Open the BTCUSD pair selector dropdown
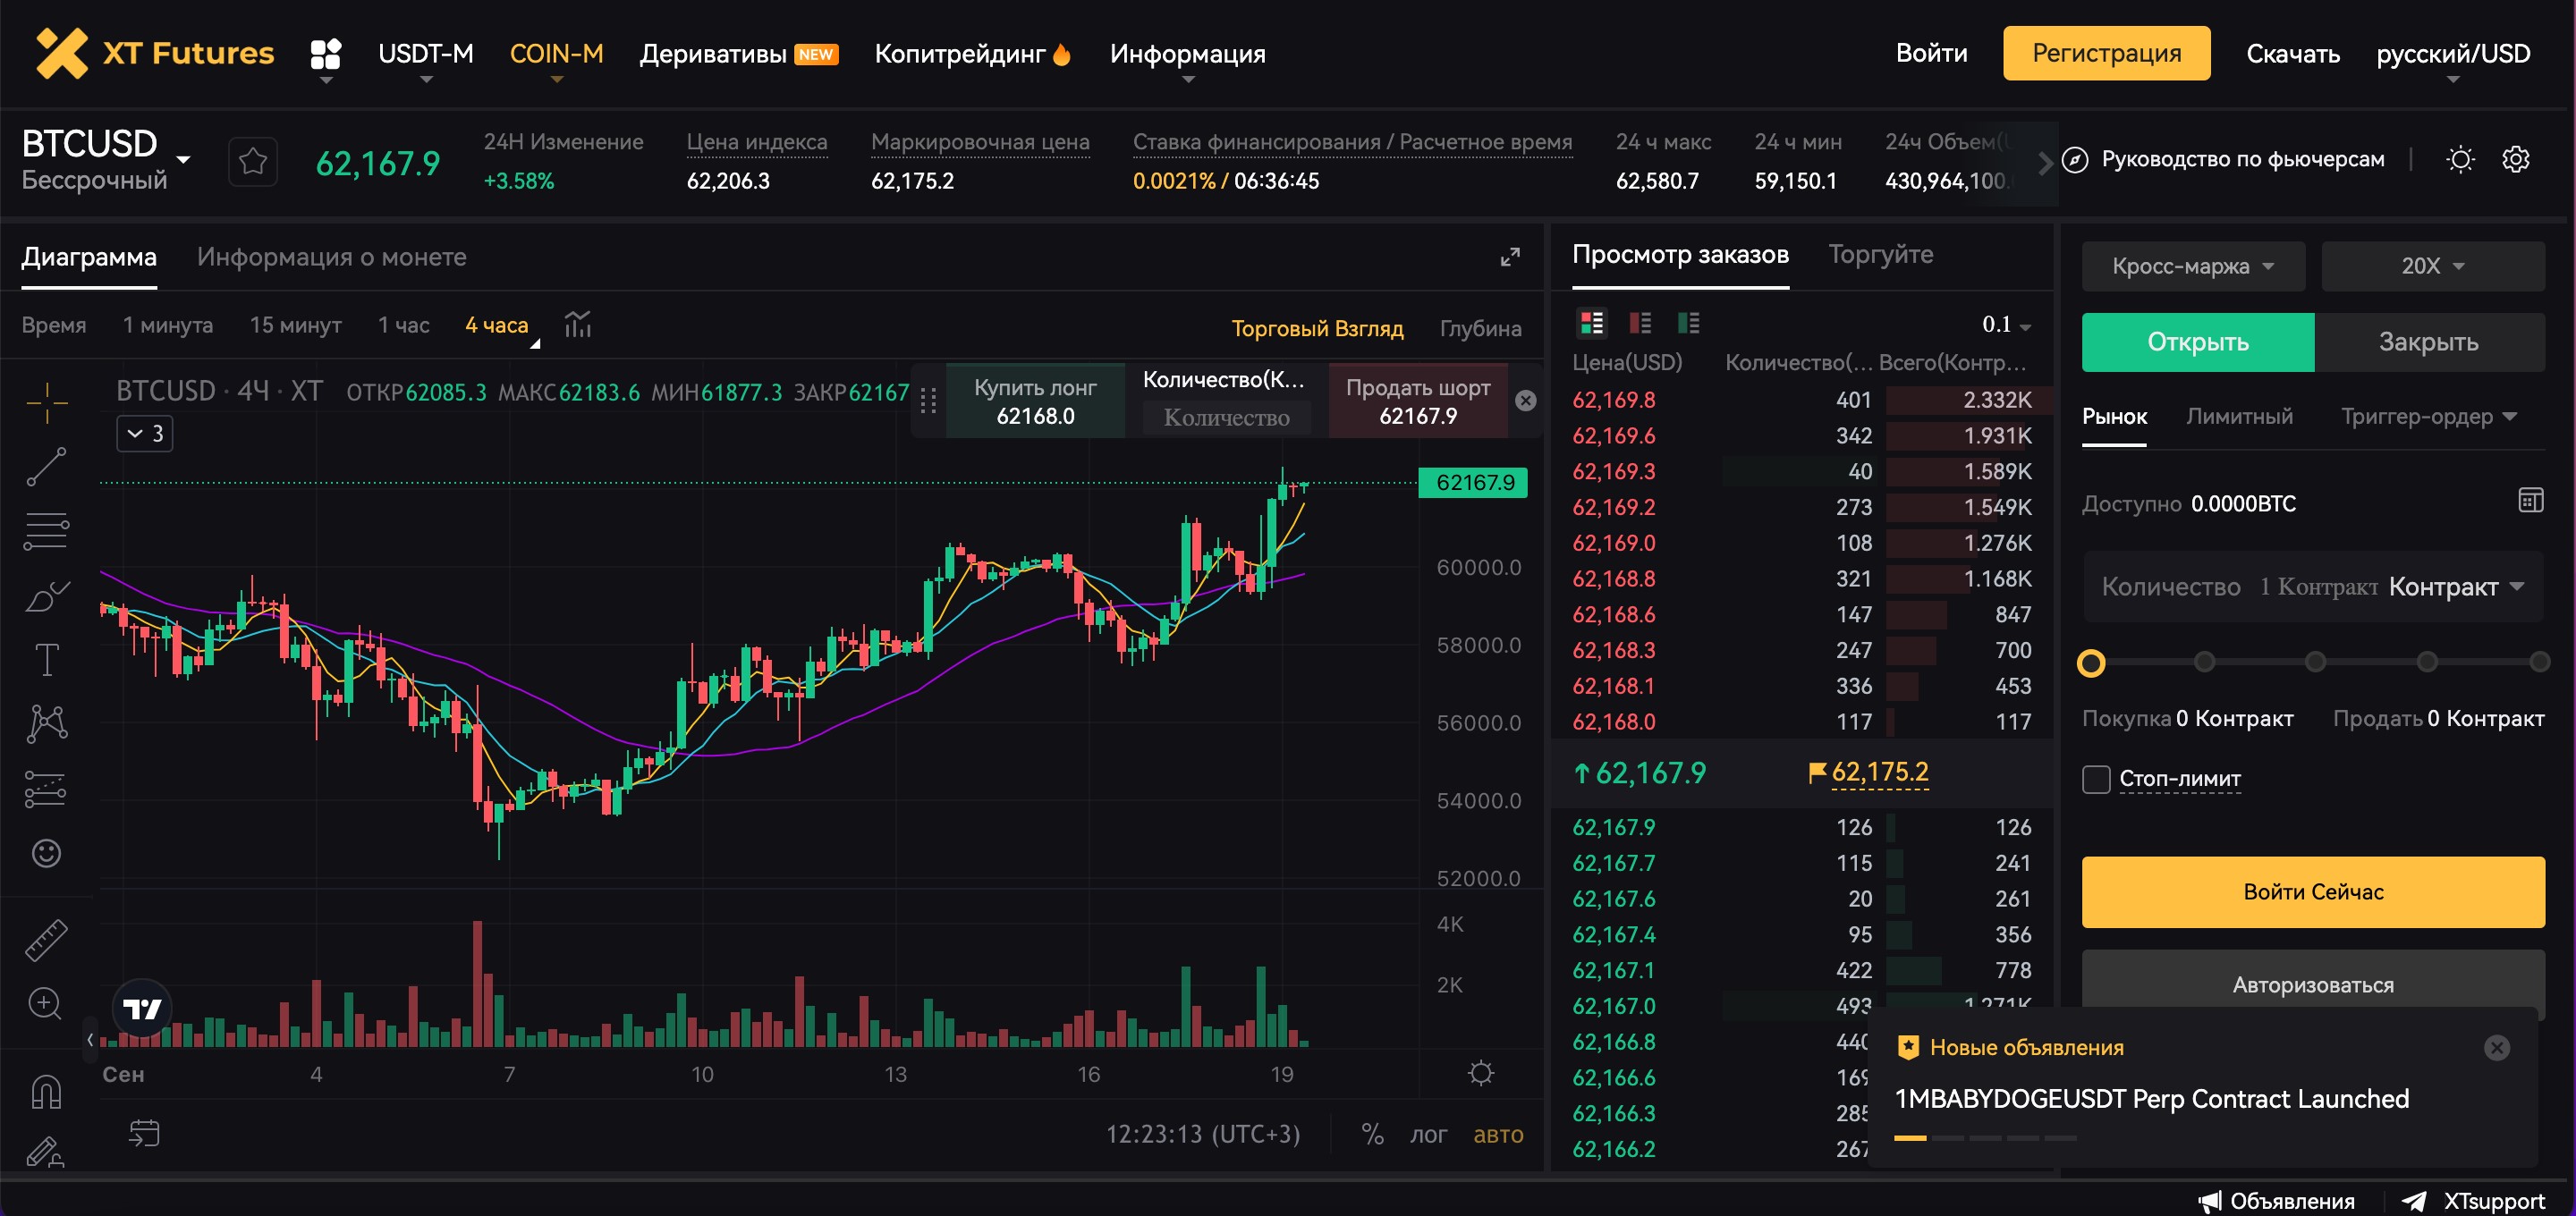Screen dimensions: 2576x1216 [x=184, y=159]
